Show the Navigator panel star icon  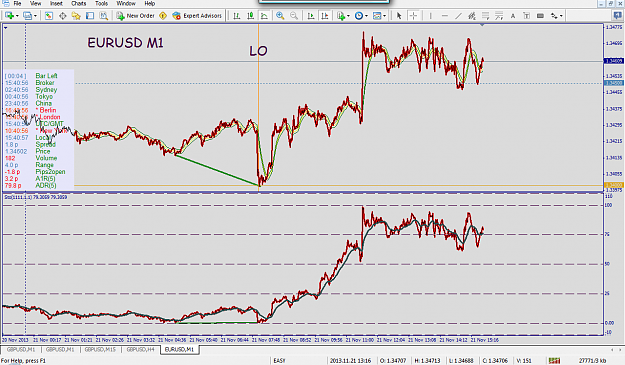click(76, 16)
